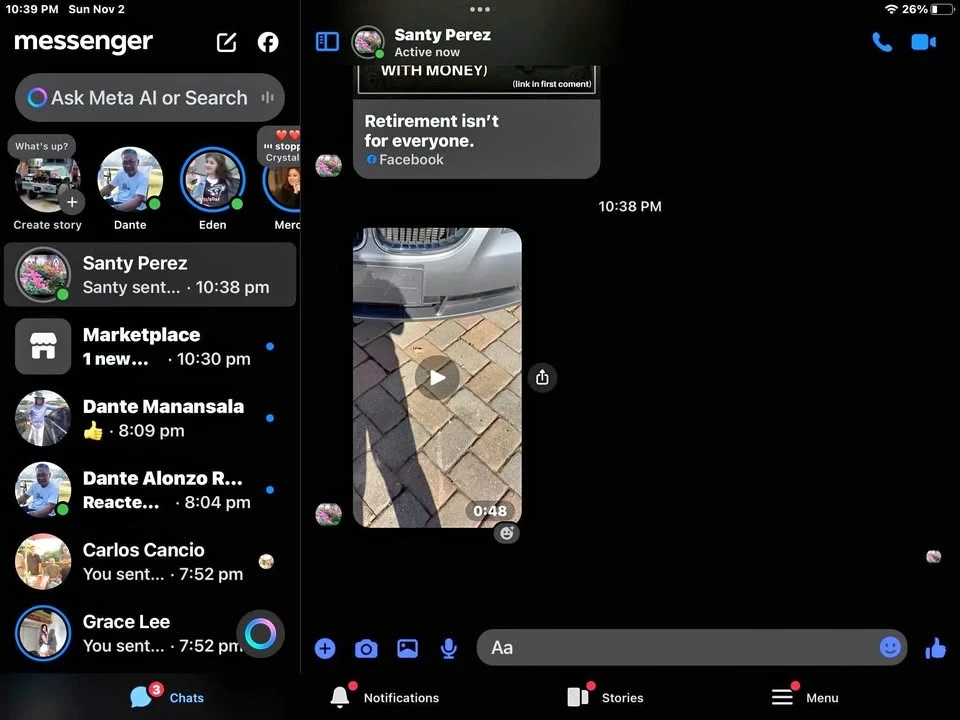
Task: Share the video using the share icon
Action: pos(542,377)
